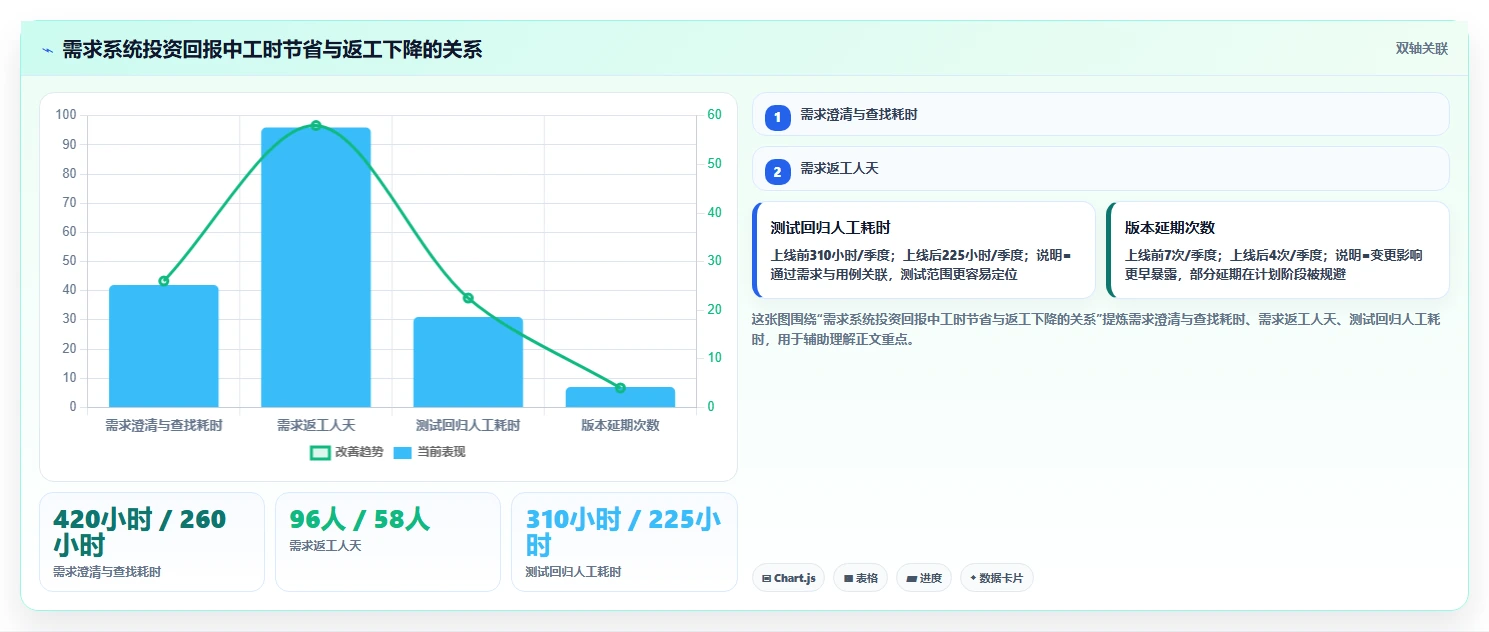Open the 测试回归人工耗时 info card
Screen dimensions: 1489x632
(x=924, y=250)
